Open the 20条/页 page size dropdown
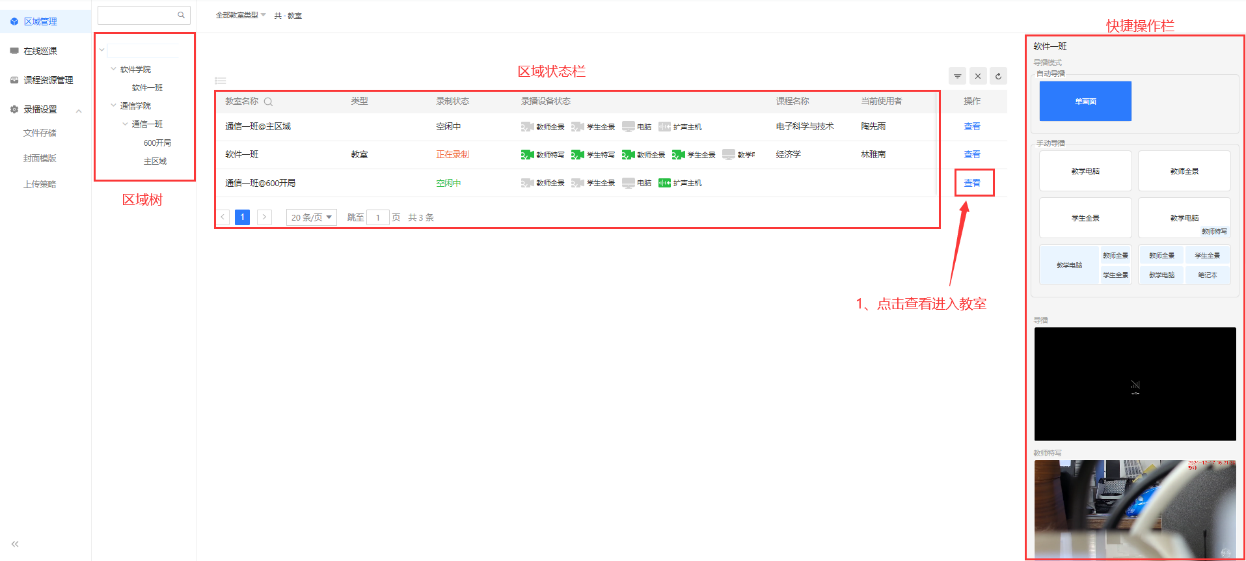1246x561 pixels. tap(312, 217)
